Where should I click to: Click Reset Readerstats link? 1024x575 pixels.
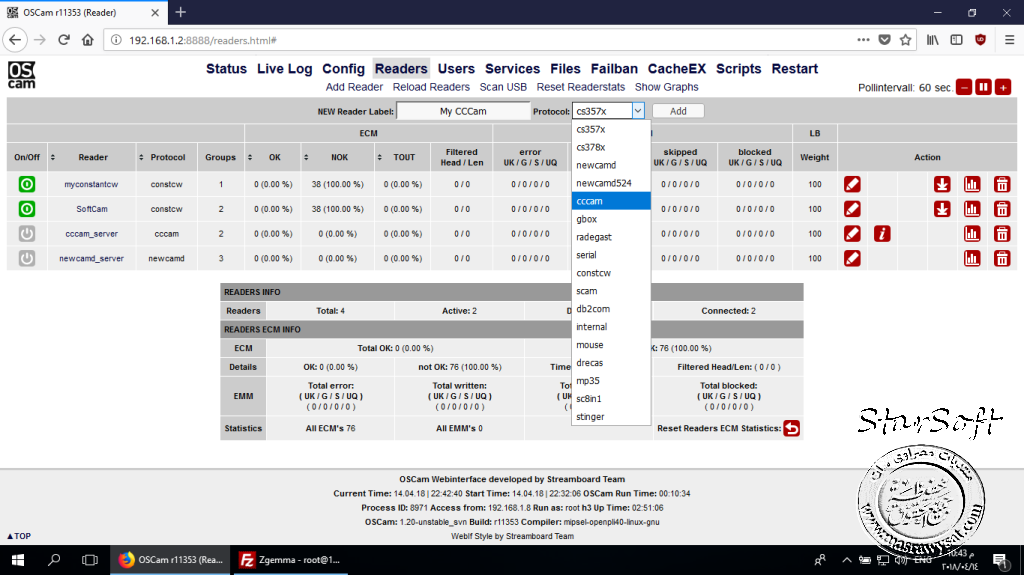pos(581,87)
